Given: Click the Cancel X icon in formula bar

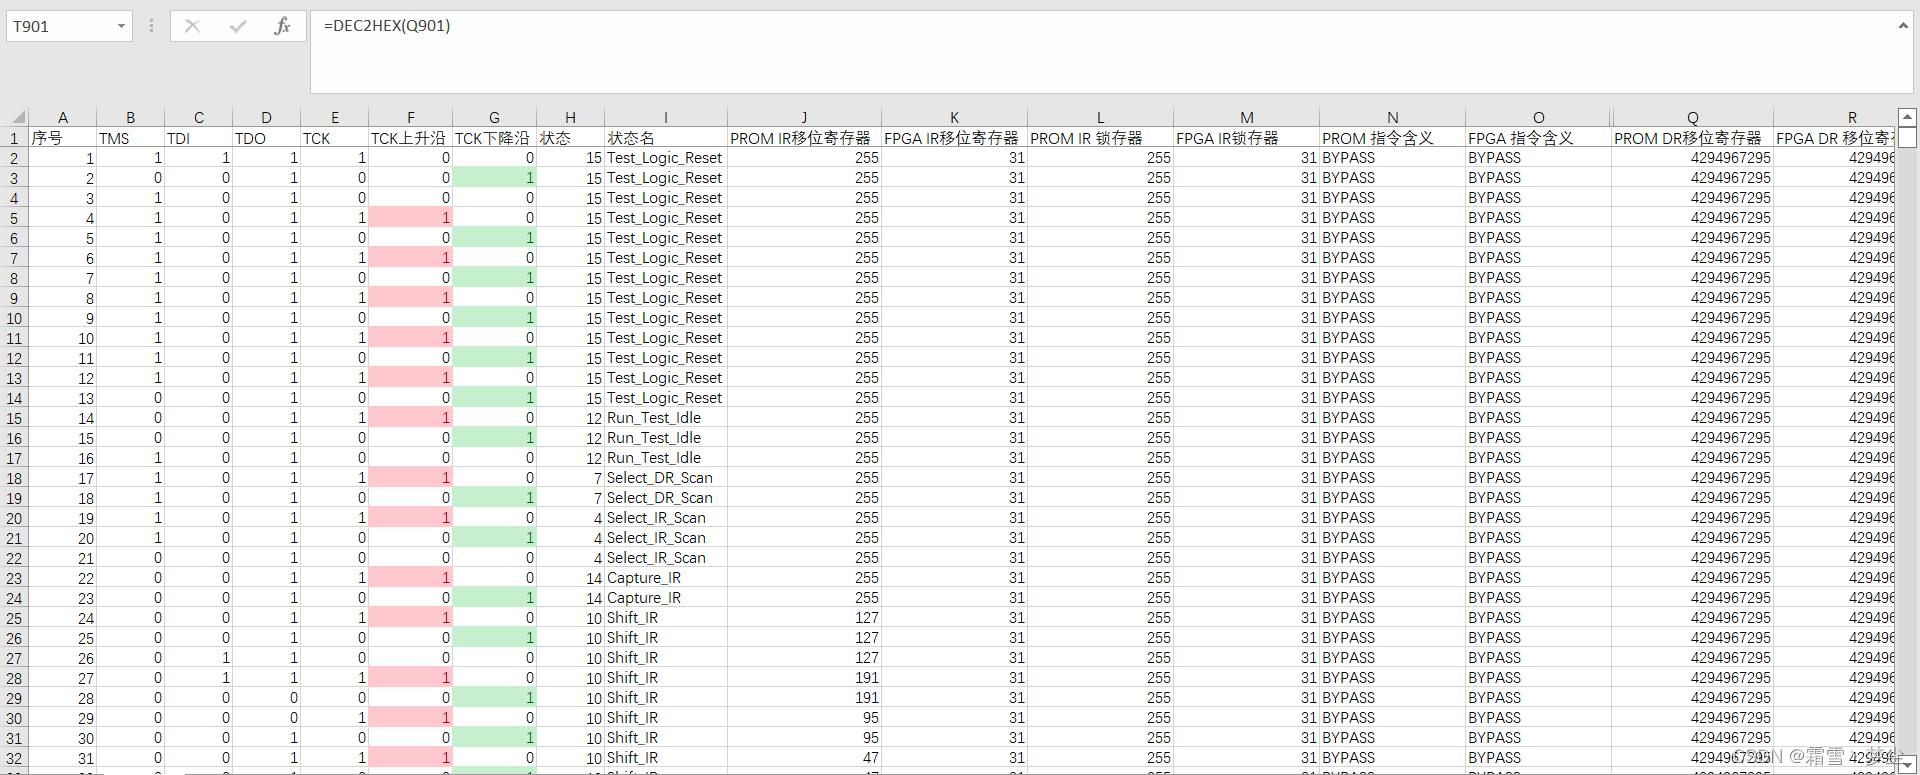Looking at the screenshot, I should click(x=193, y=26).
